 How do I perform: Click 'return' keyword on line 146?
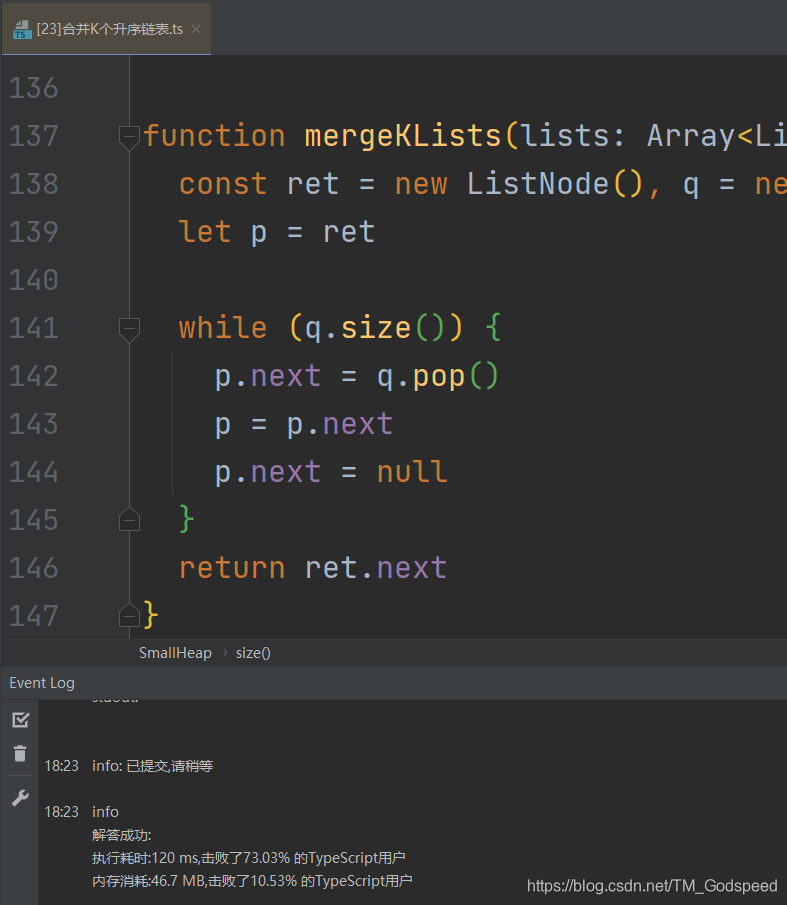click(x=232, y=568)
